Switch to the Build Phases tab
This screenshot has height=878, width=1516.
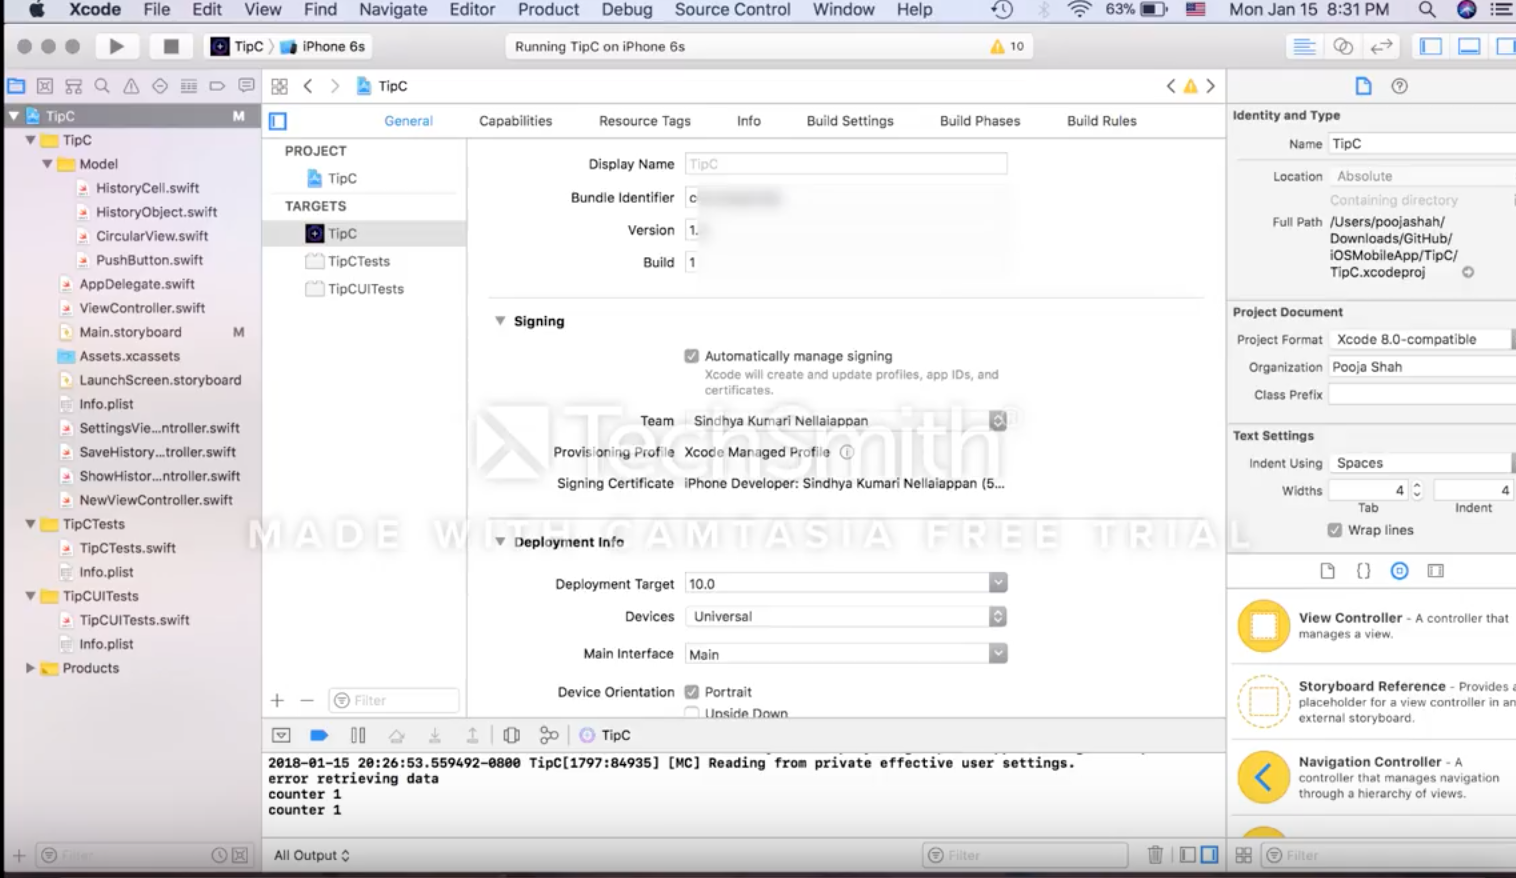click(980, 121)
